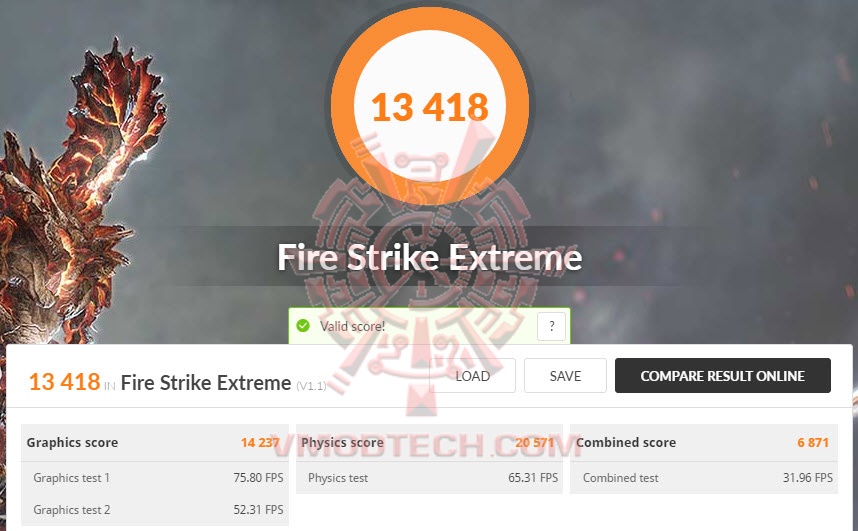
Task: Click the LOAD button
Action: click(472, 376)
